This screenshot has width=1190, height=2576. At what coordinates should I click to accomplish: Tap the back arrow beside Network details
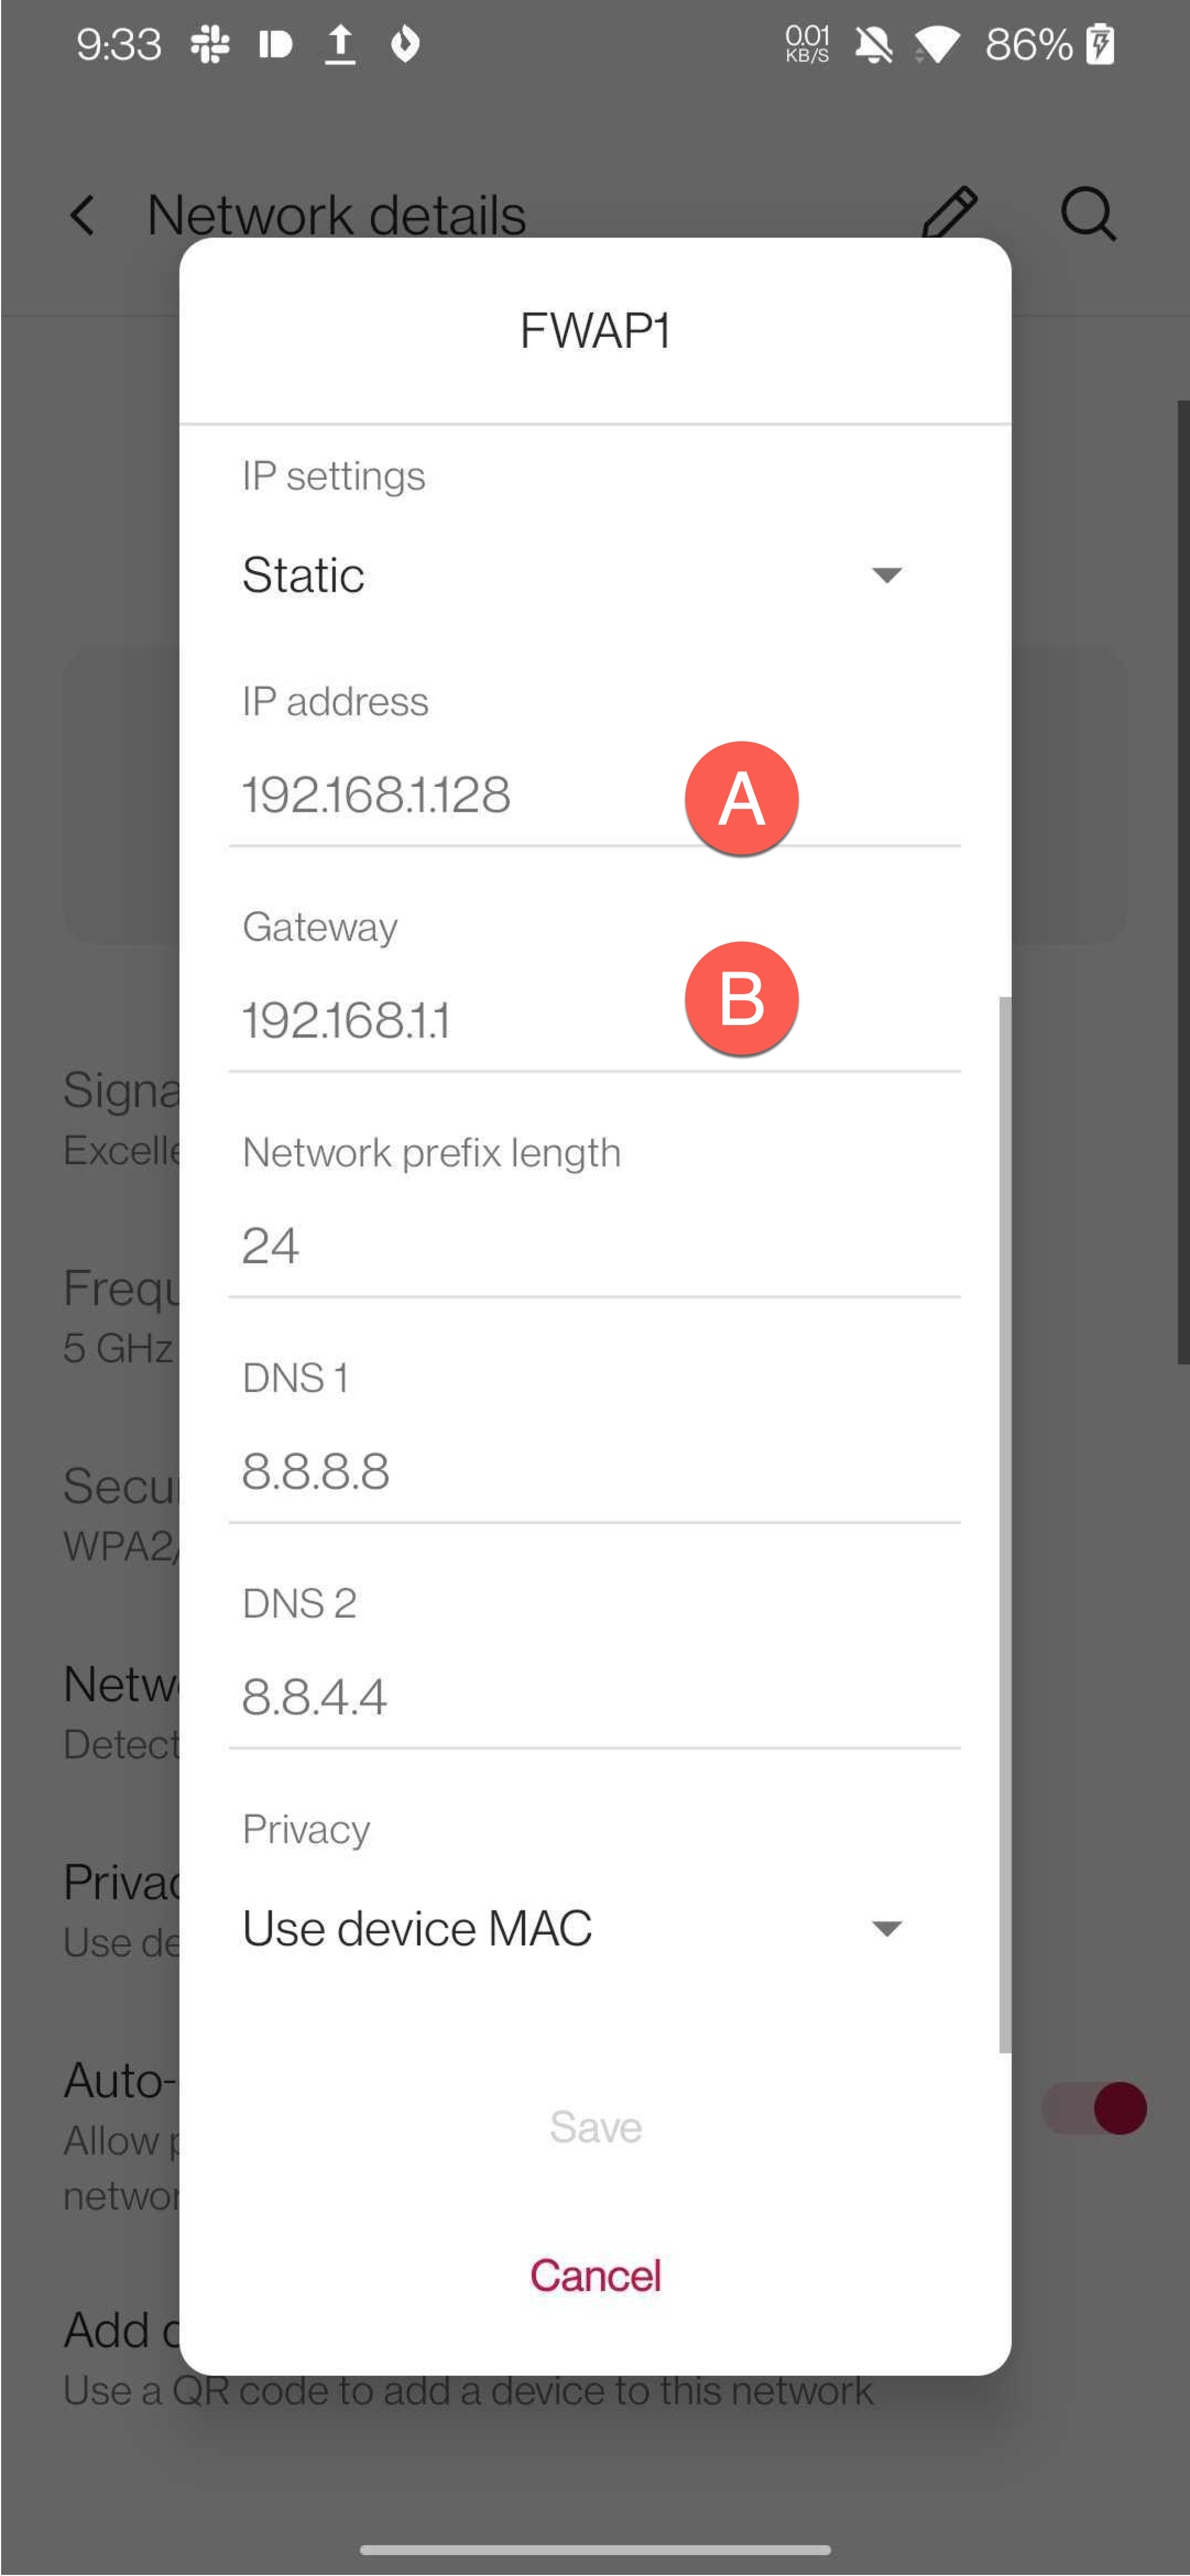click(x=82, y=215)
